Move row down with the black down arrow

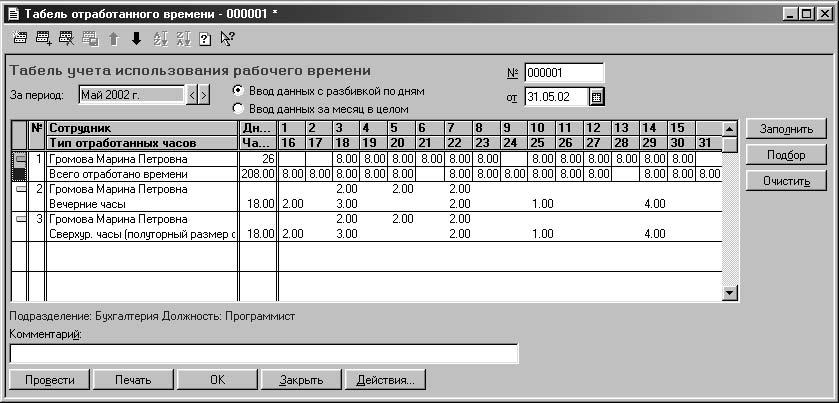[136, 39]
